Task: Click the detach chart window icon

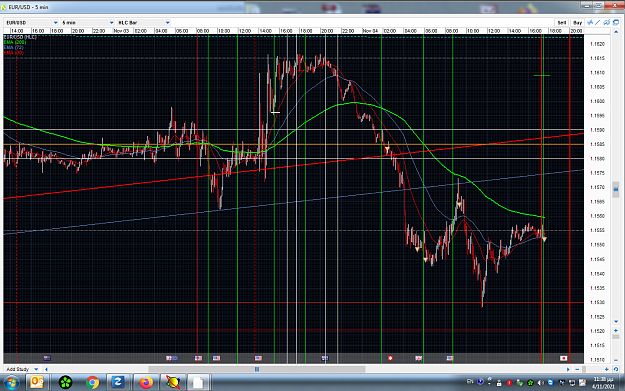Action: (616, 22)
